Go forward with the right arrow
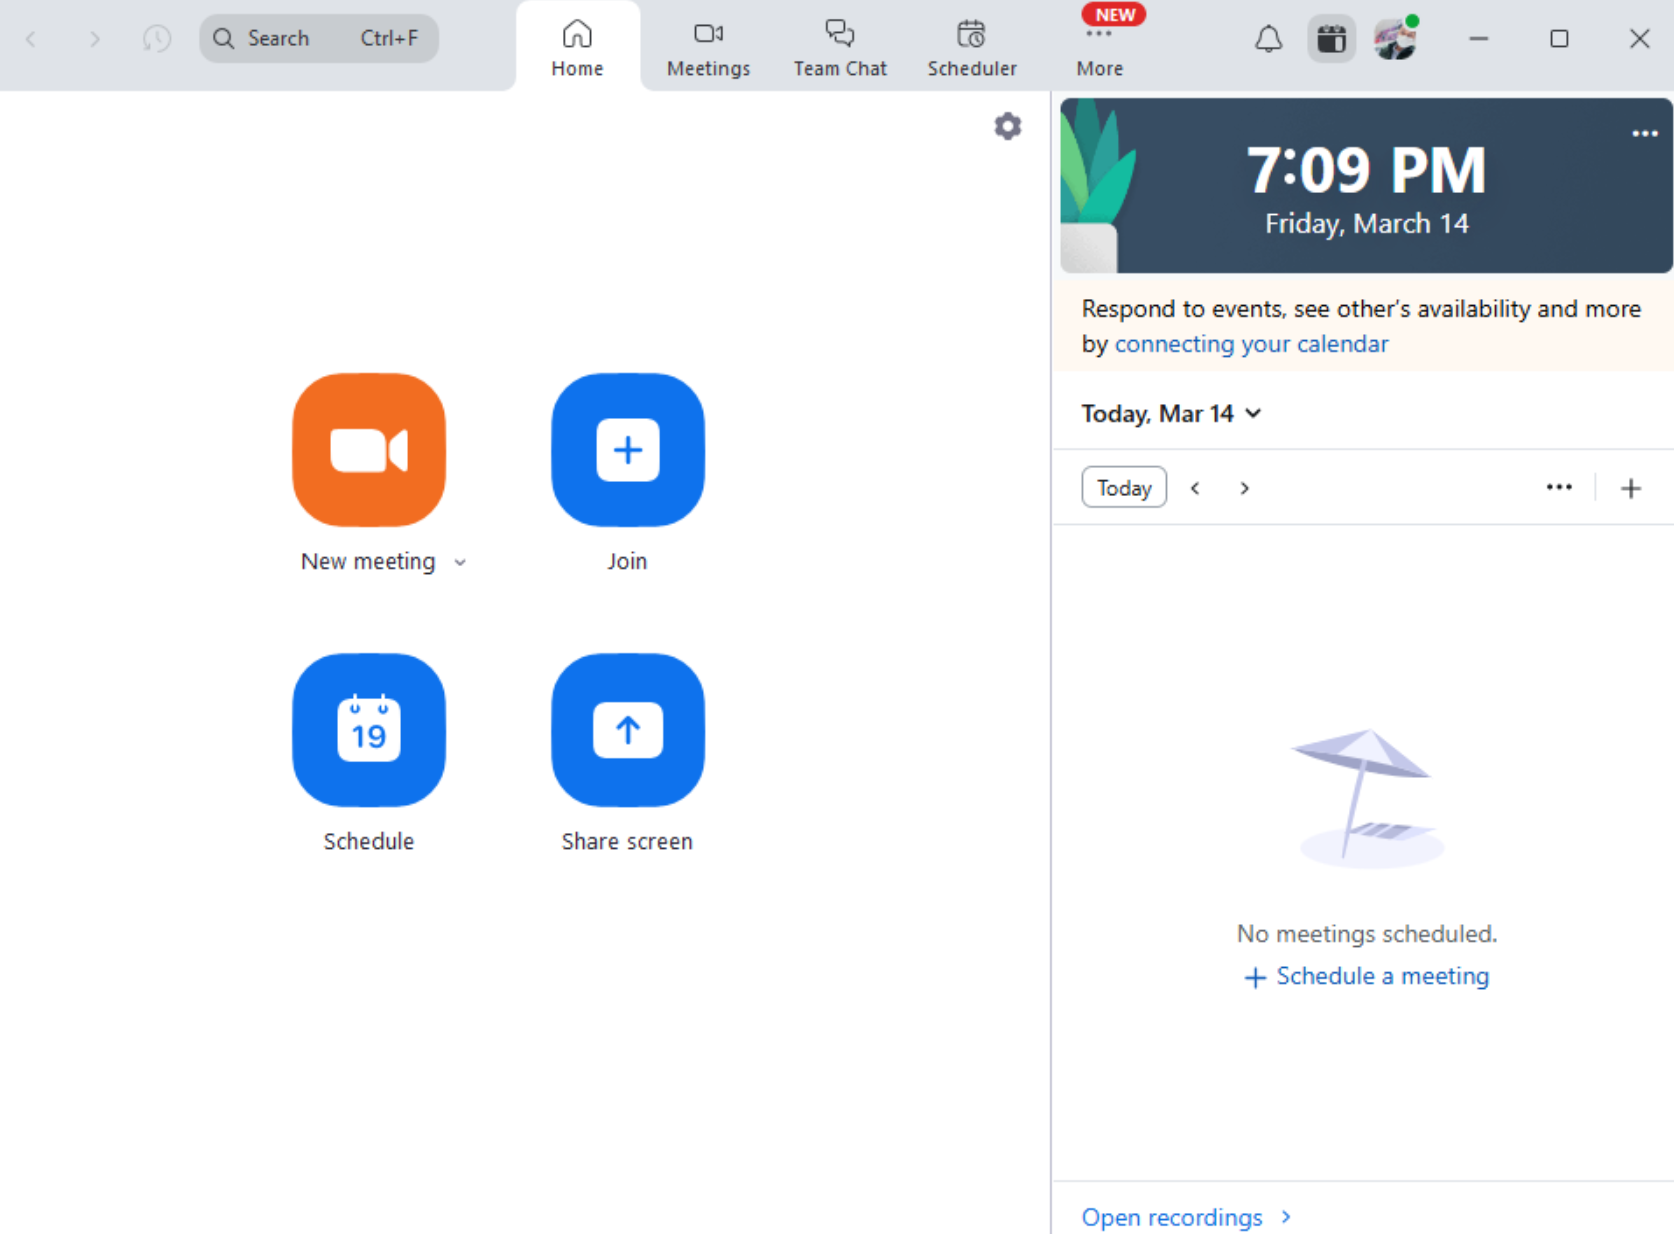The height and width of the screenshot is (1234, 1674). click(x=94, y=39)
